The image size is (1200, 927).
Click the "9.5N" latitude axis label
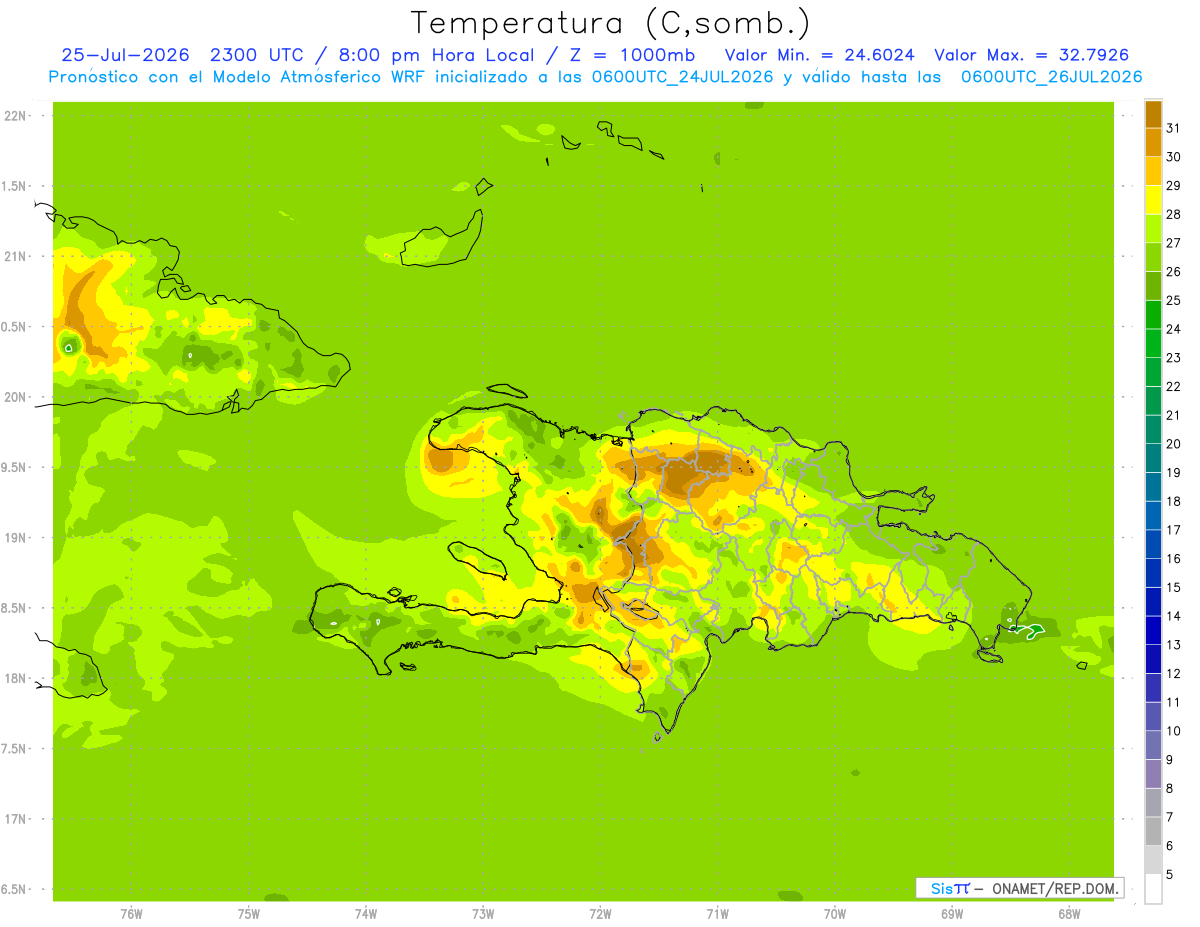(14, 467)
